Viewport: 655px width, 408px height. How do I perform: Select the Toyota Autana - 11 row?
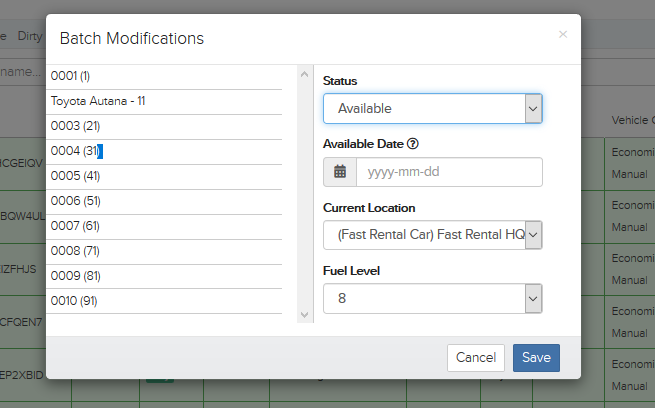(x=164, y=101)
